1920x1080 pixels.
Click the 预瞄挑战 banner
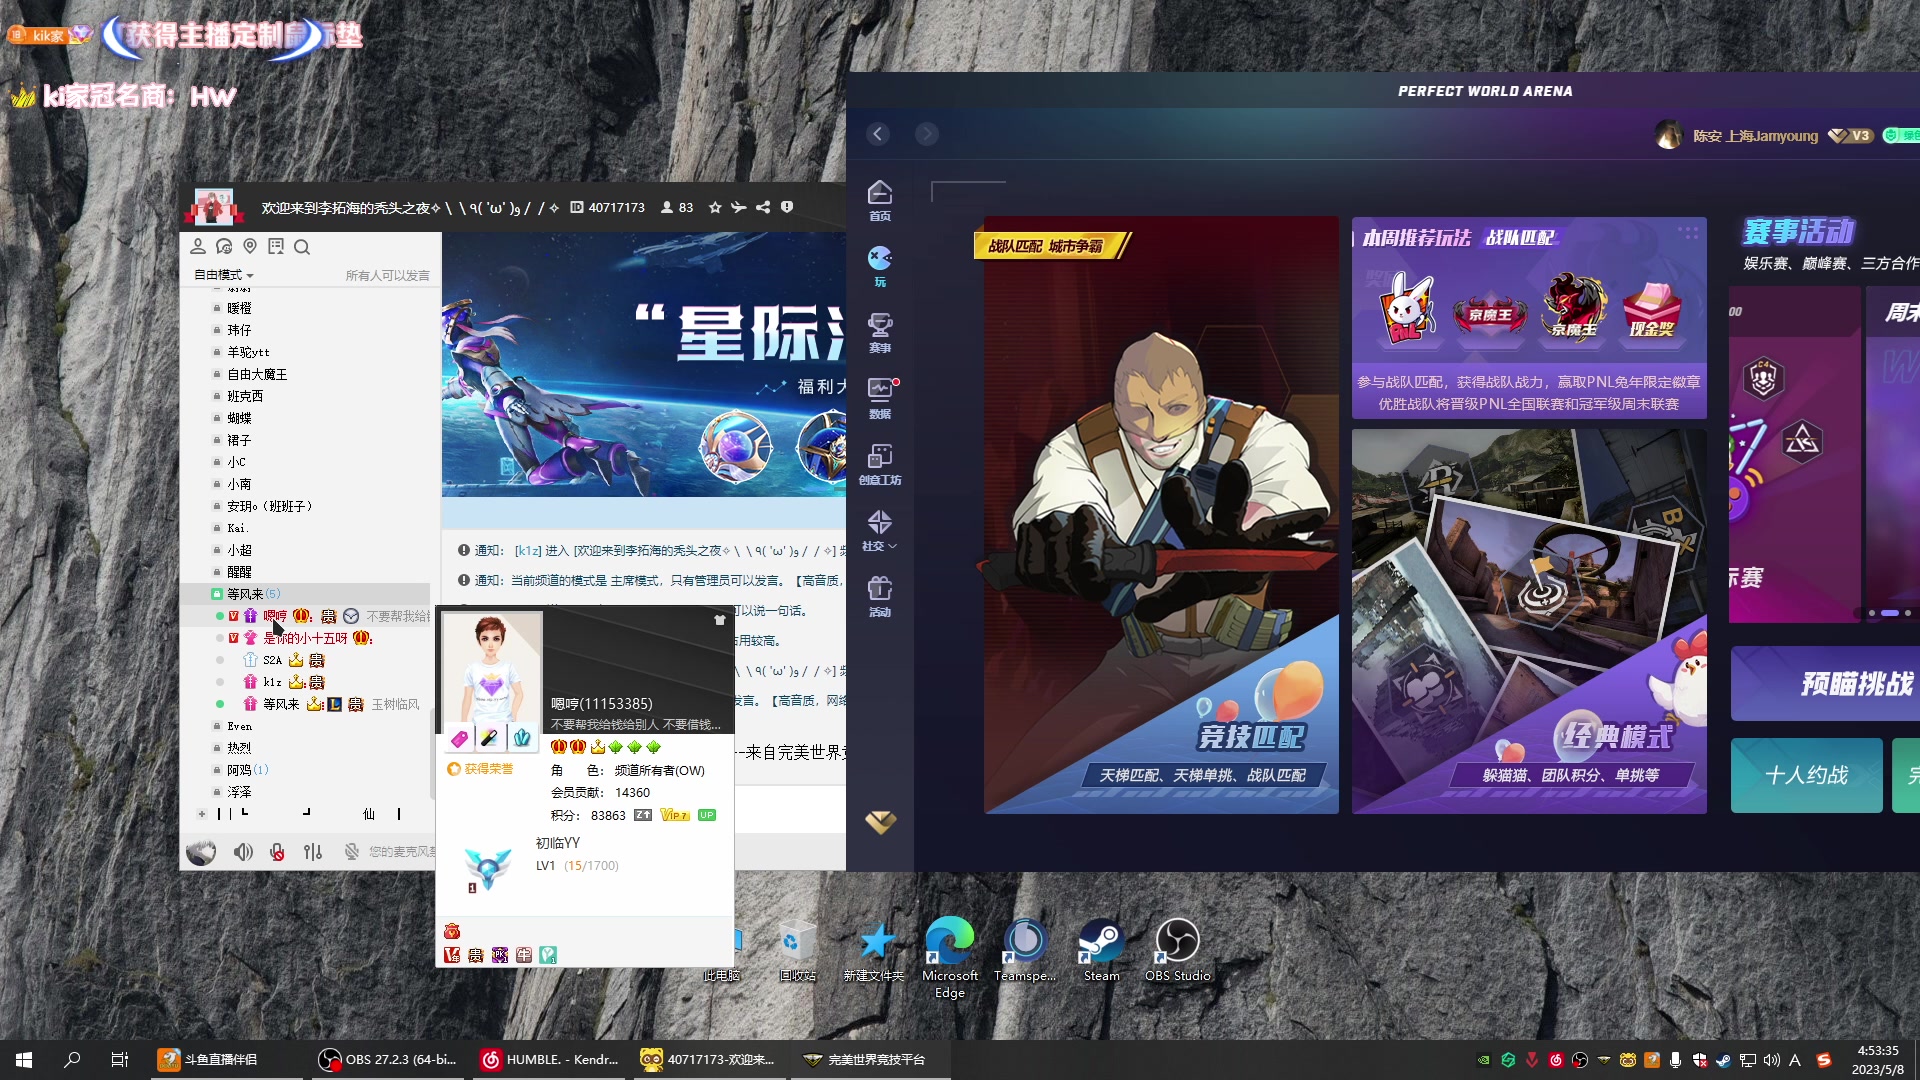pos(1825,684)
